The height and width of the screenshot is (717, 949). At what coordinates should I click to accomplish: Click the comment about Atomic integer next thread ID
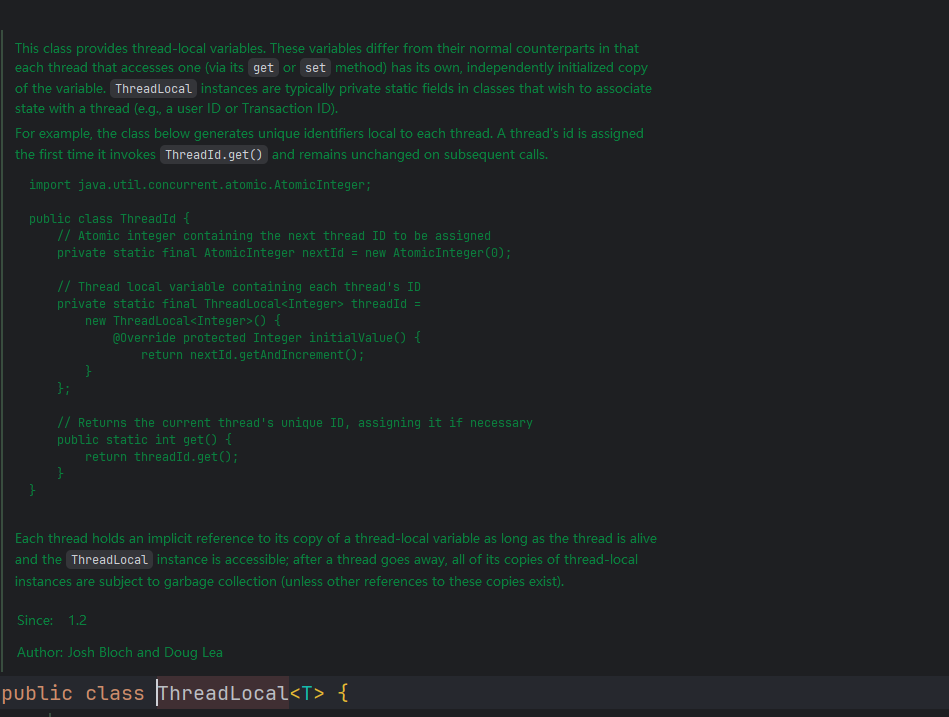[274, 236]
